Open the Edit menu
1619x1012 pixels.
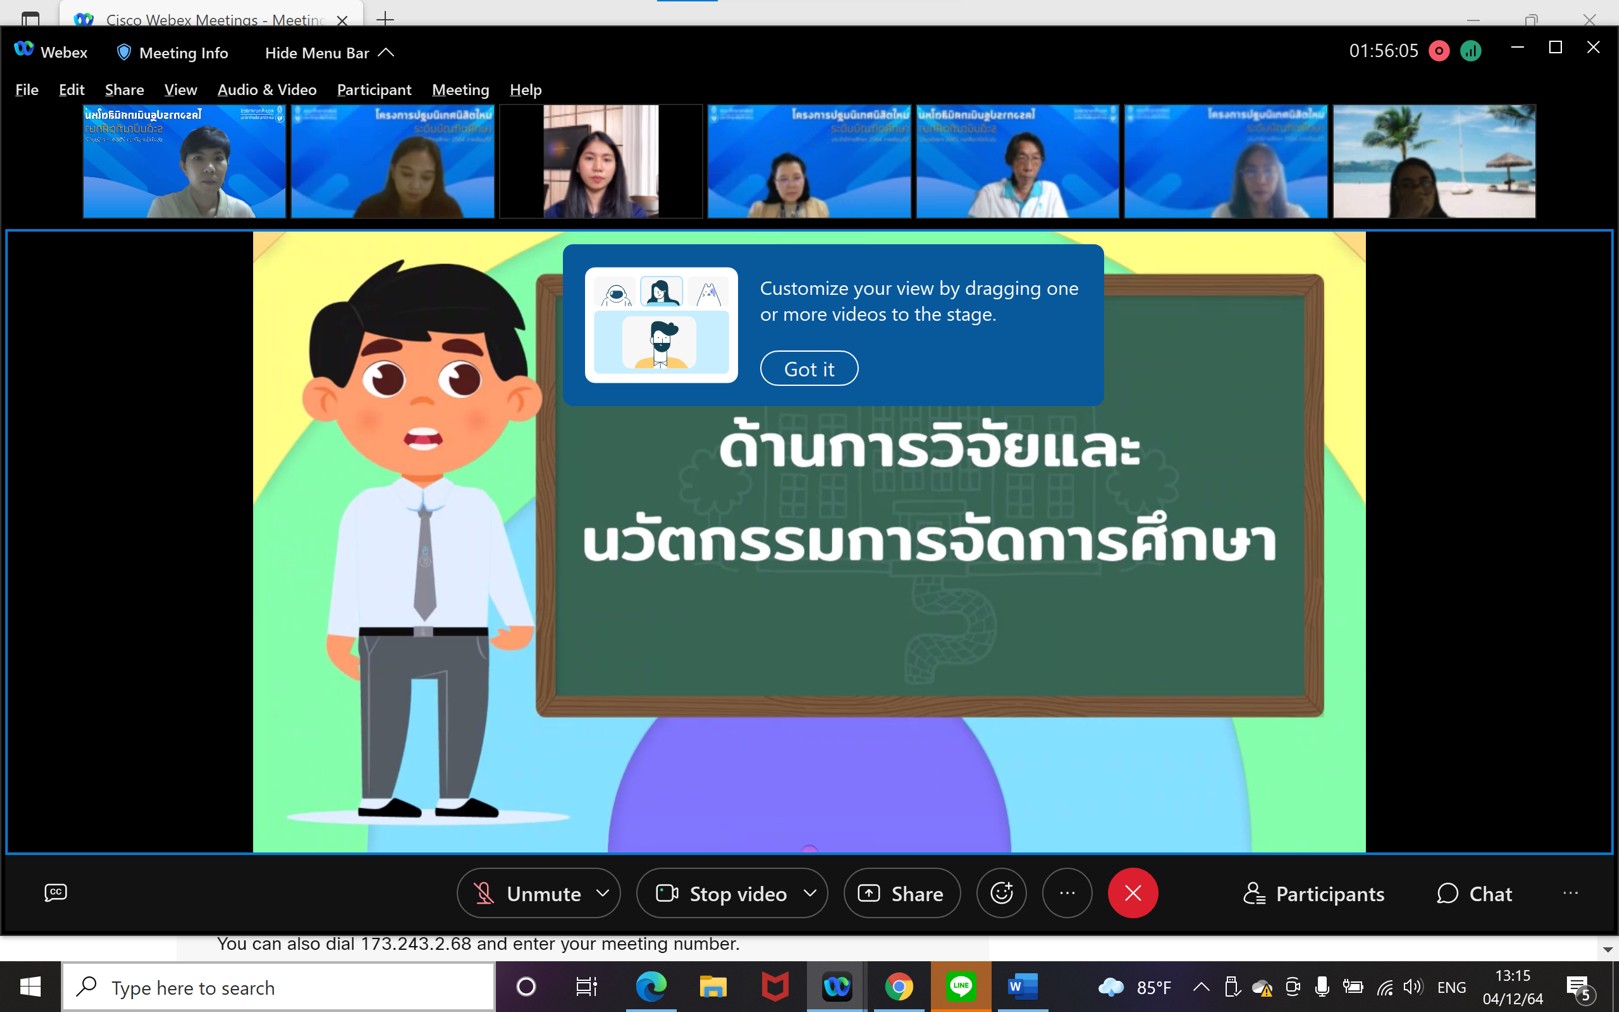71,89
